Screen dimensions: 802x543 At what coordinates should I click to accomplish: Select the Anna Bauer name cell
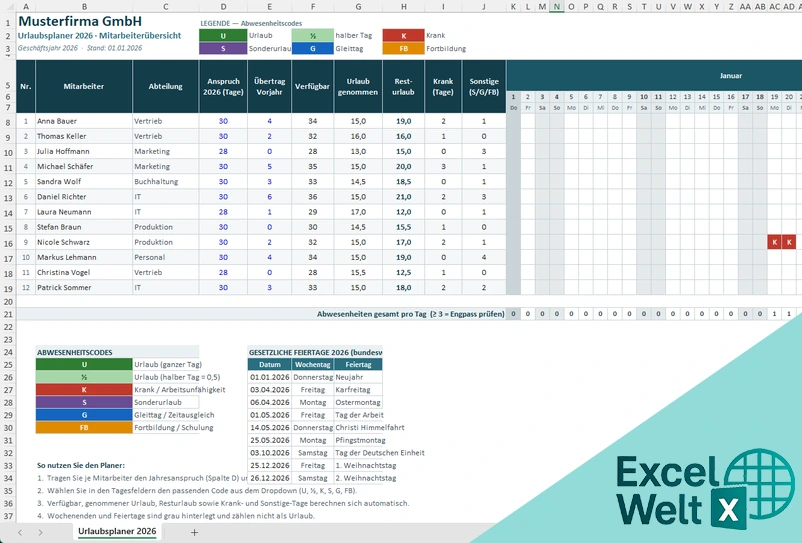(84, 121)
